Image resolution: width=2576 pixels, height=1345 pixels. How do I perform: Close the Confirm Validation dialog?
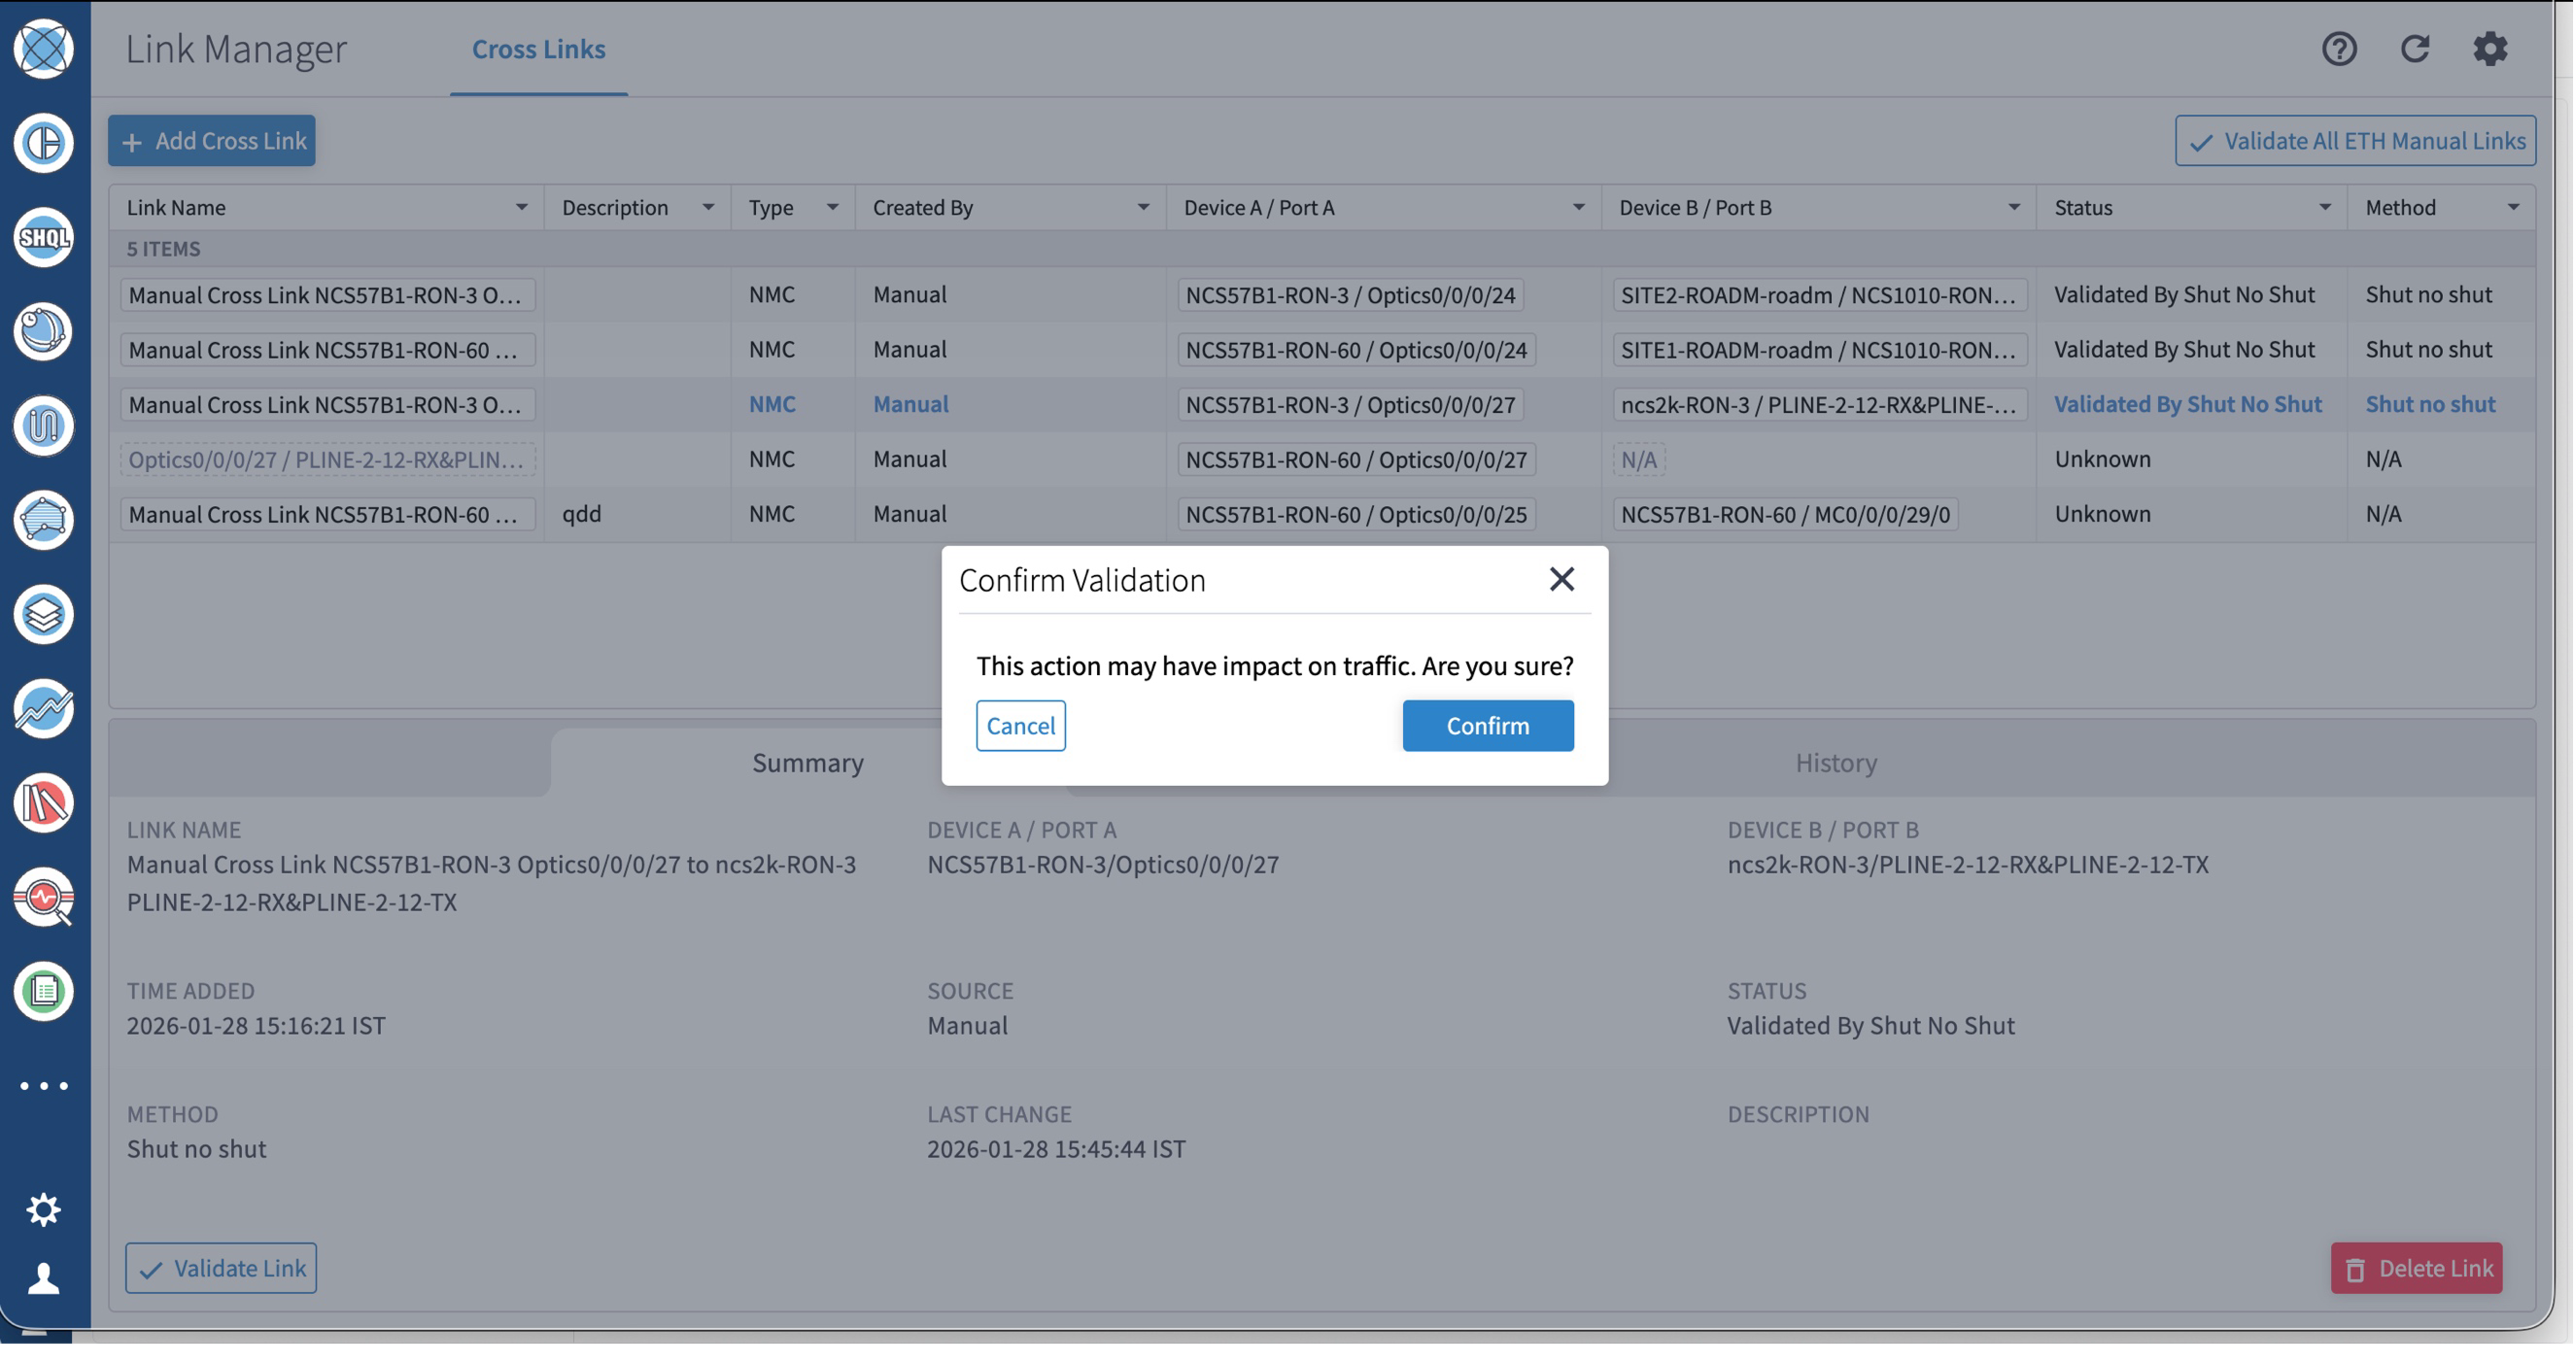click(1561, 579)
